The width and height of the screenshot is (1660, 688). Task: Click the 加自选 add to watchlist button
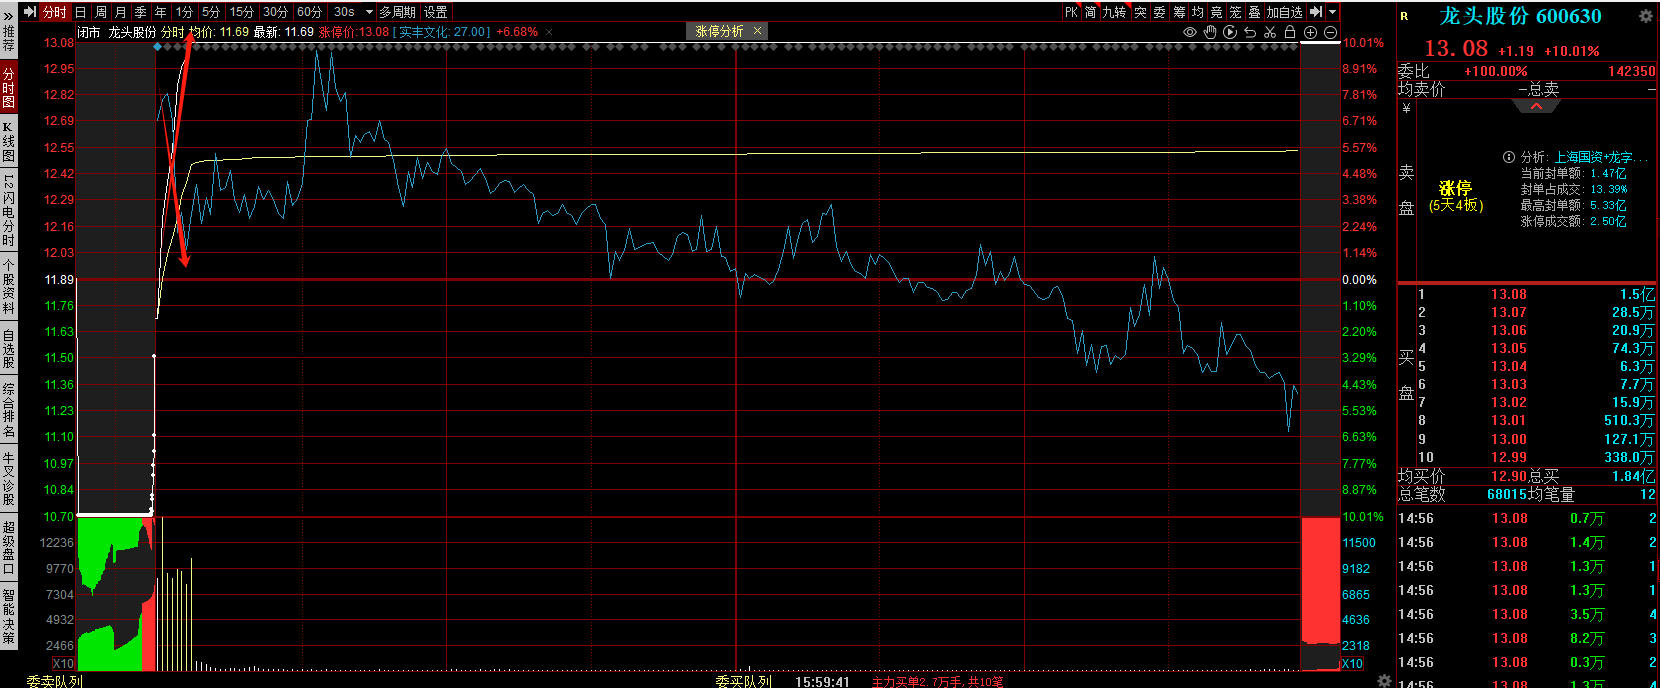click(1284, 12)
